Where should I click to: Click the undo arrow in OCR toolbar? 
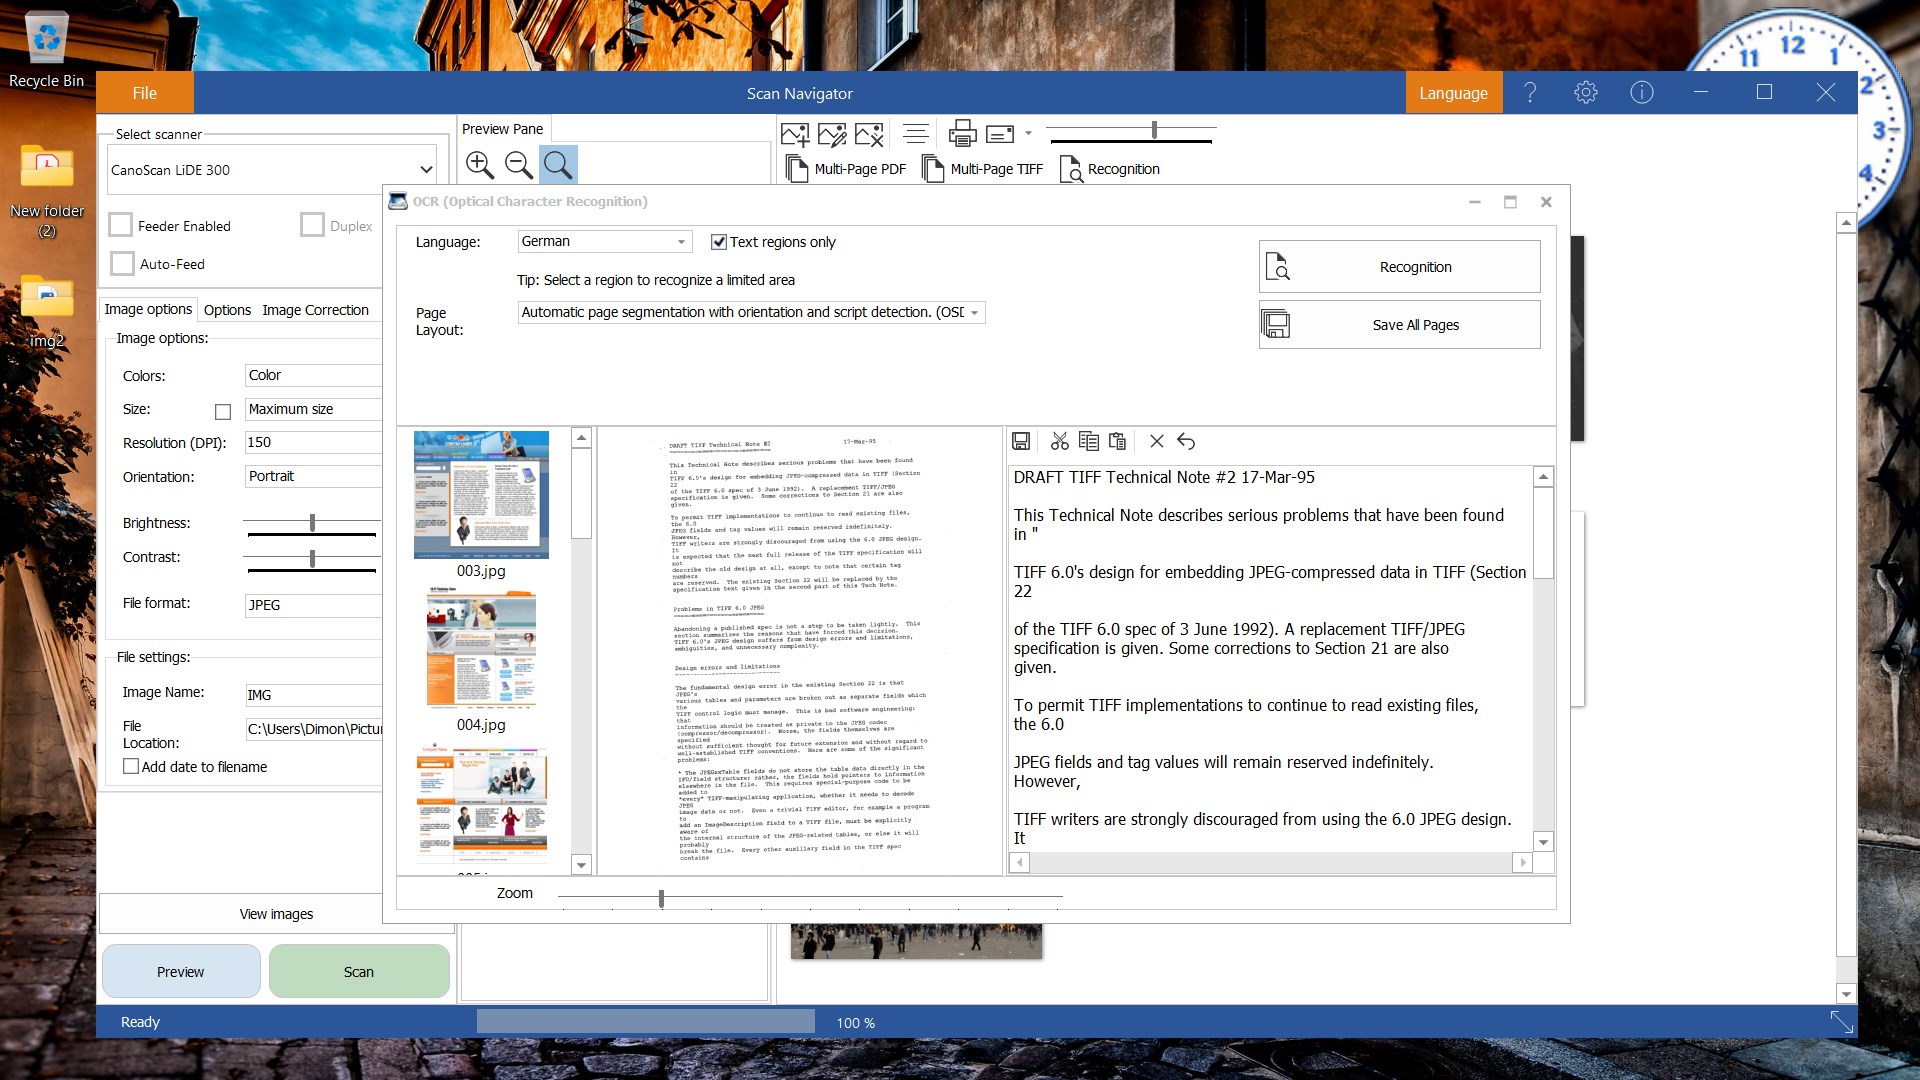(x=1186, y=441)
